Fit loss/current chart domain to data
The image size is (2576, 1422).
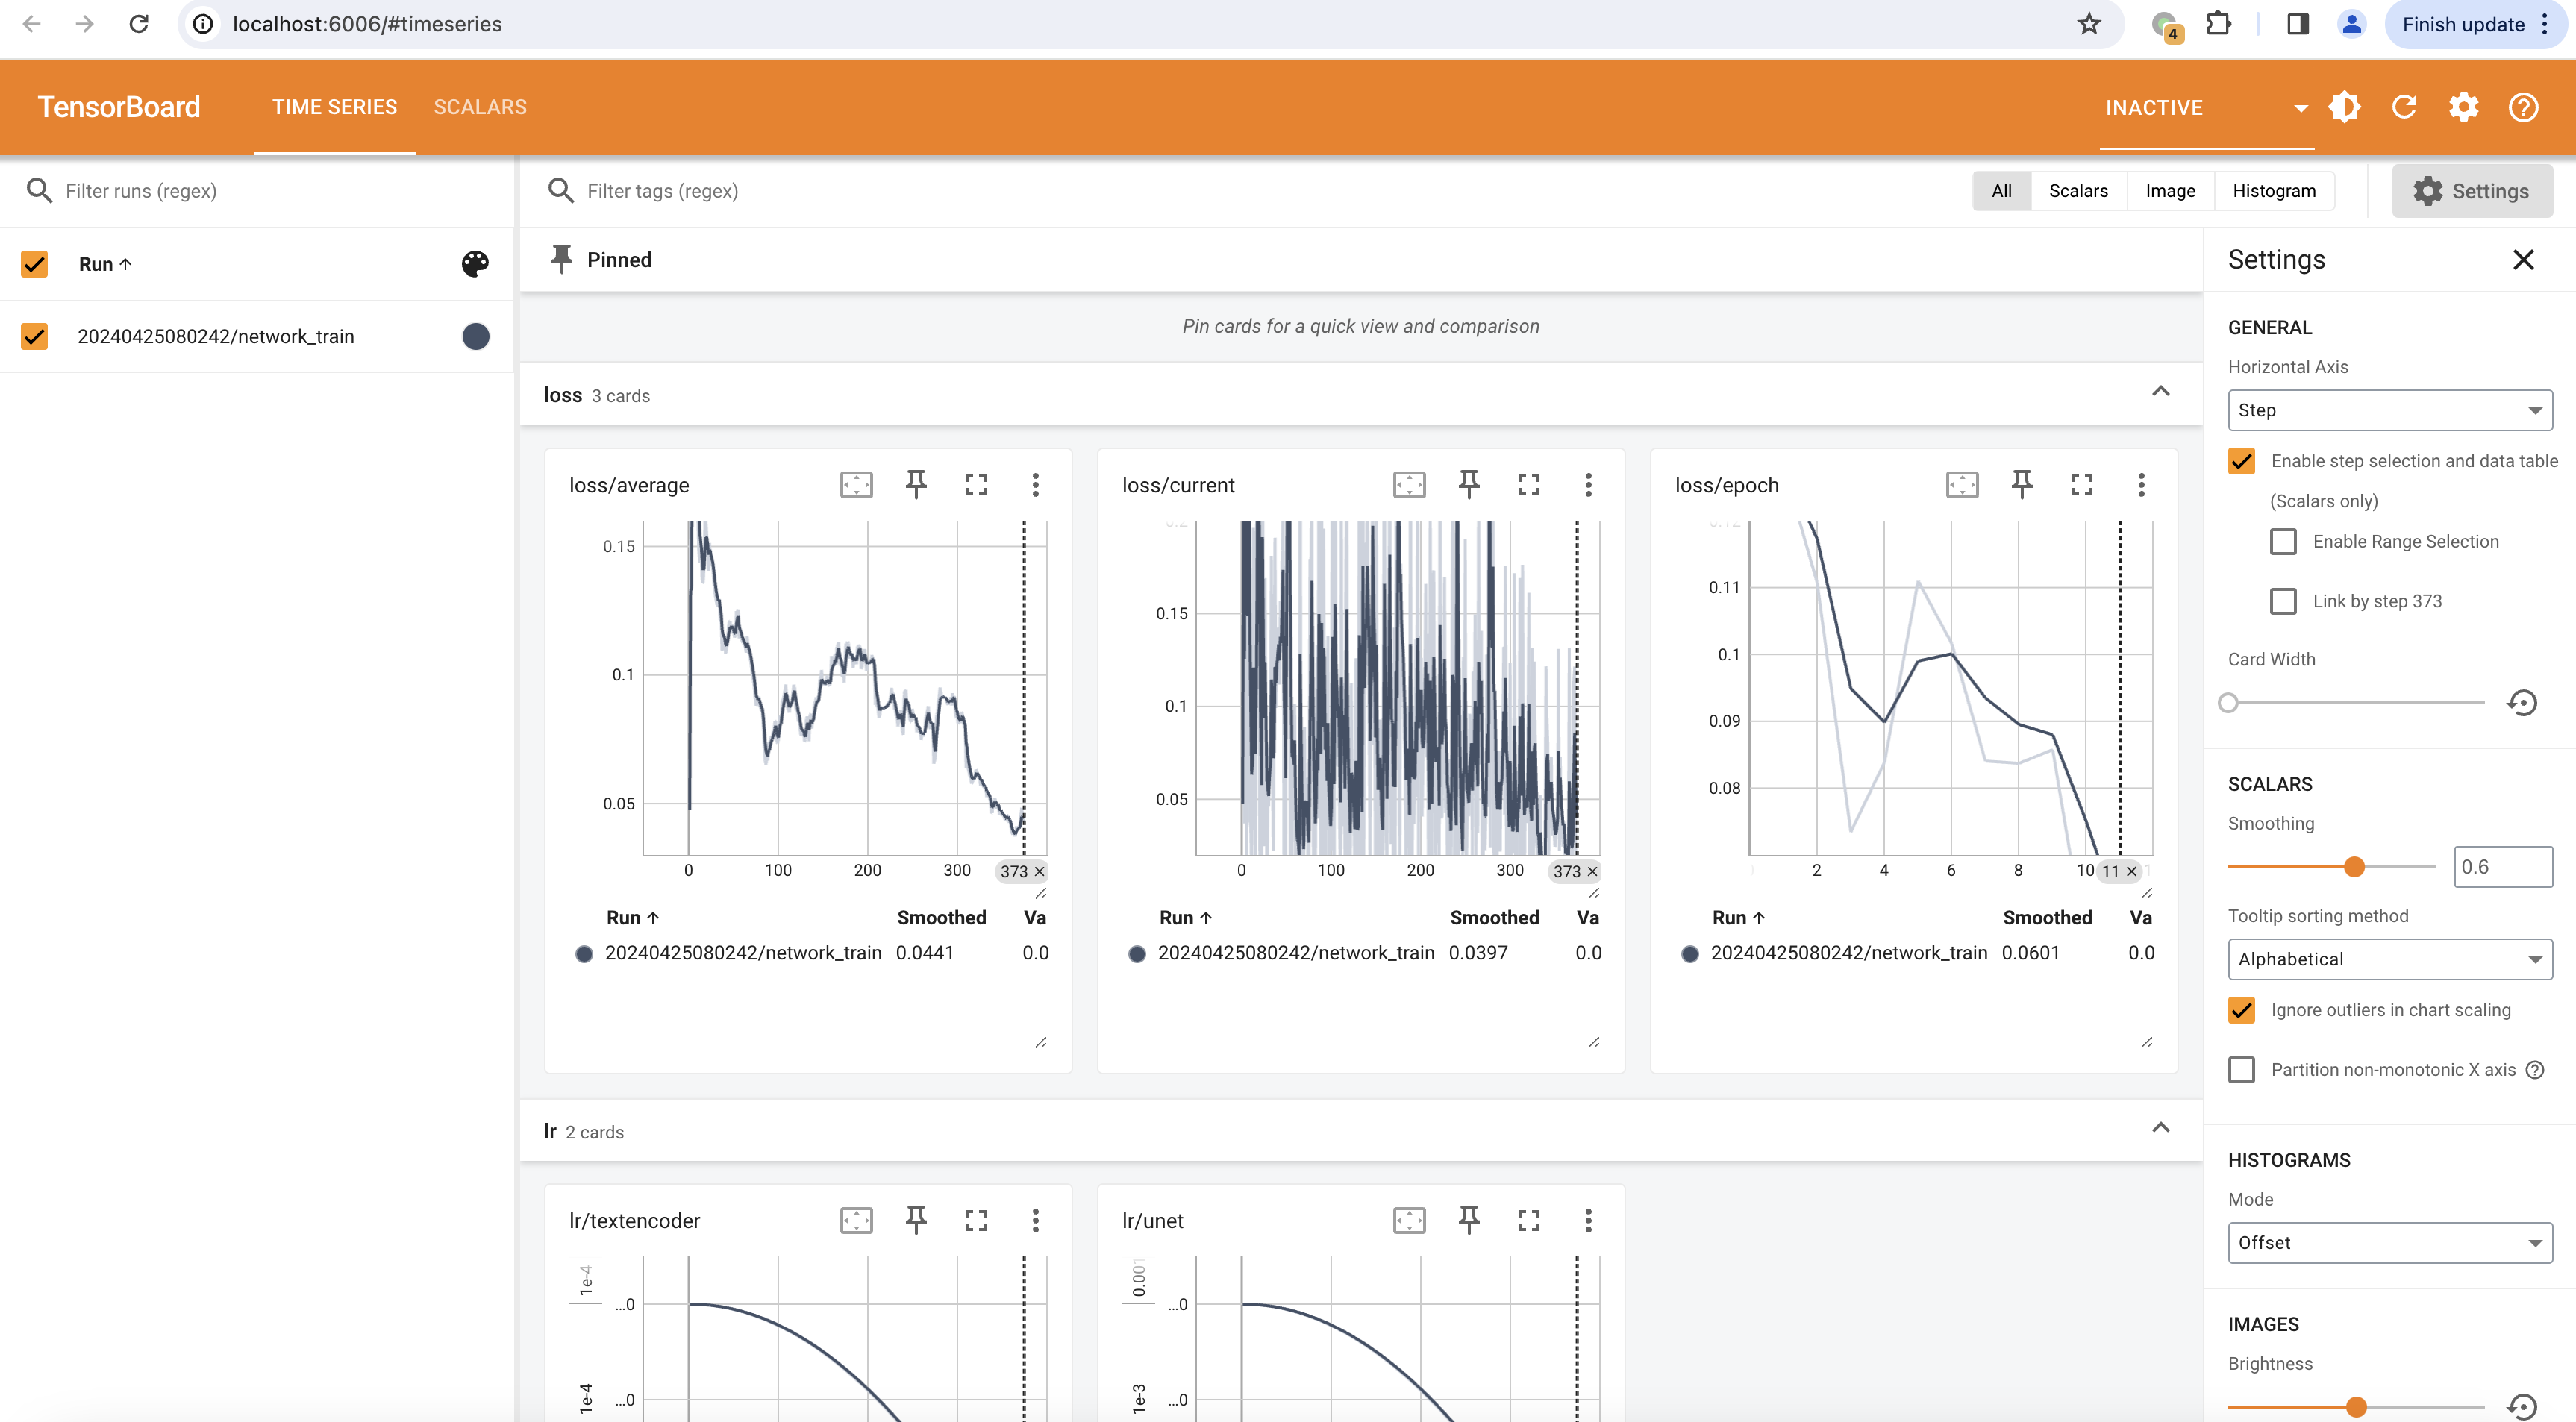[x=1409, y=485]
